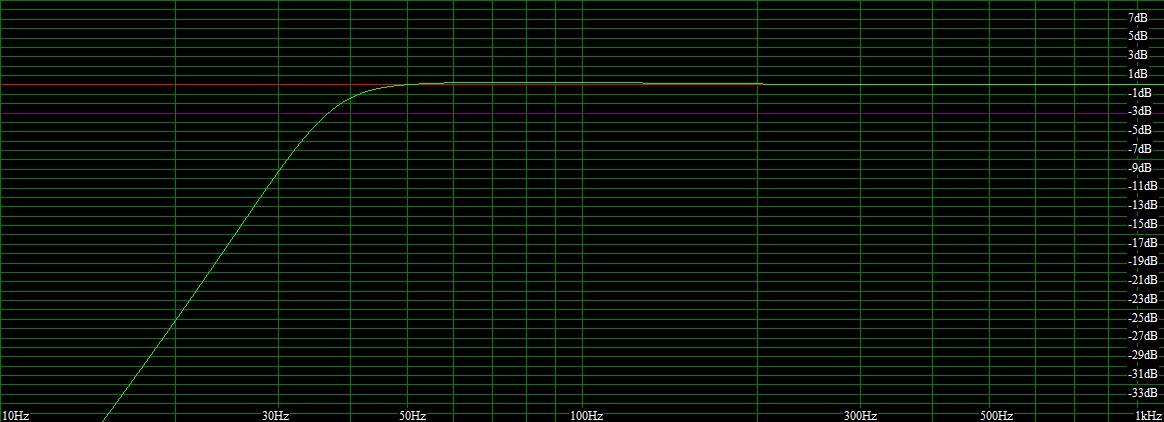This screenshot has height=422, width=1164.
Task: Click the -29dB axis label
Action: coord(1141,355)
